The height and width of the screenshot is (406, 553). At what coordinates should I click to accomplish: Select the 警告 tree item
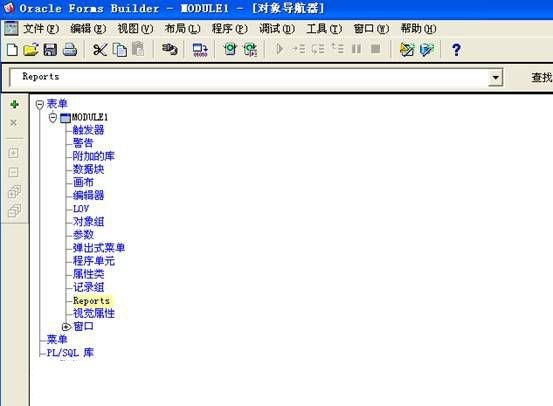pyautogui.click(x=83, y=143)
